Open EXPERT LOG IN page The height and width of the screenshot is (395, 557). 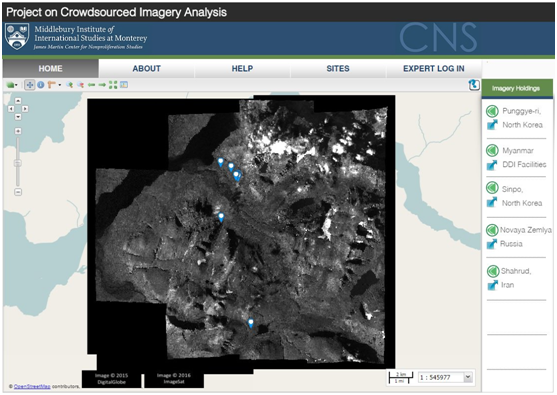[x=434, y=69]
